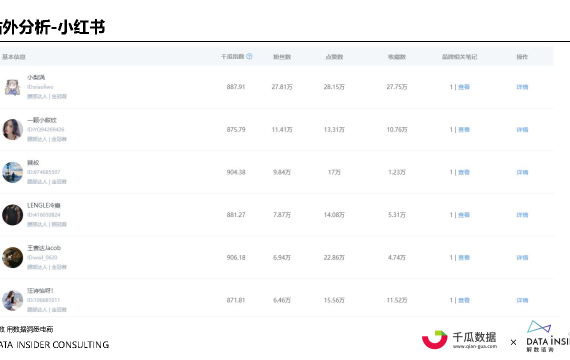570x360 pixels.
Task: Click the Data Insider logo icon
Action: (x=539, y=327)
